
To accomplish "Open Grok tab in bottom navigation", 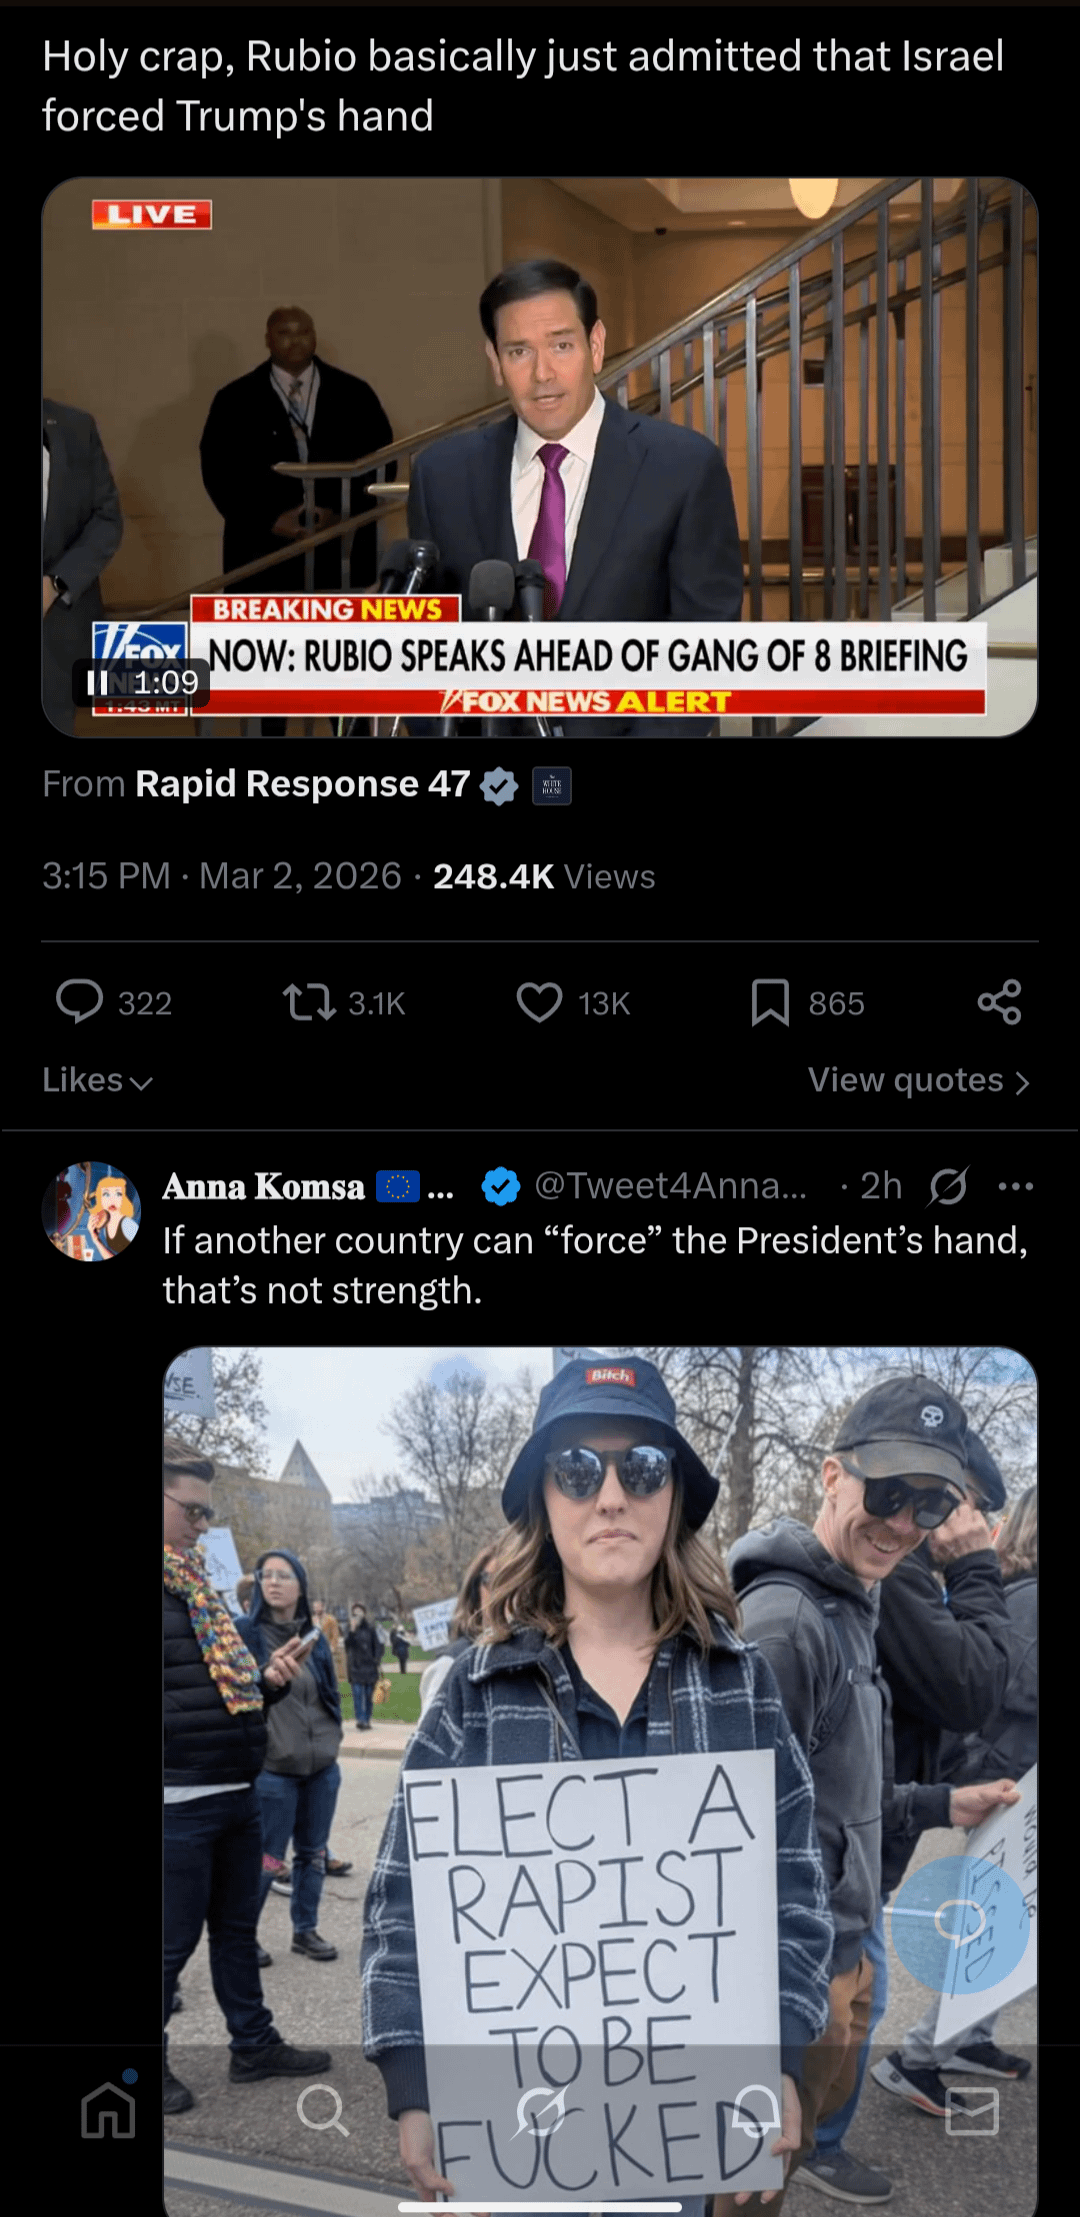I will pos(541,2111).
